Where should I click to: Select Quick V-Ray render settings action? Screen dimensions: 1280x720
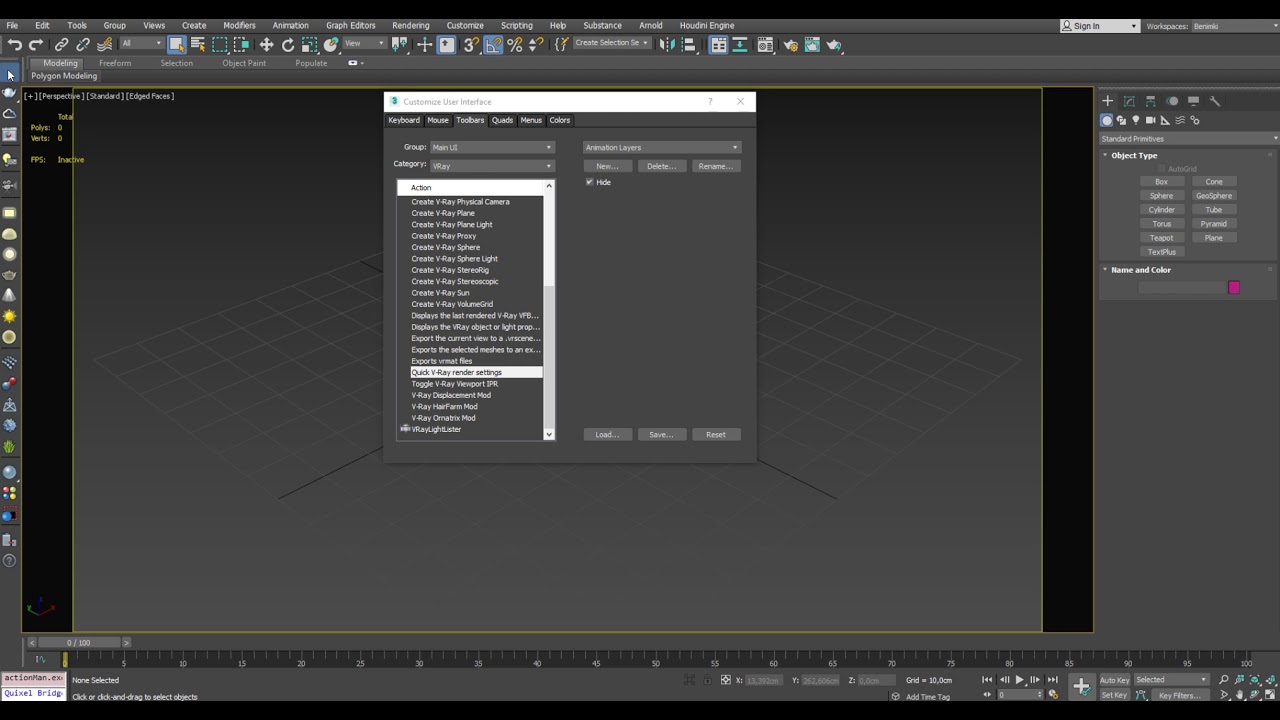coord(475,372)
